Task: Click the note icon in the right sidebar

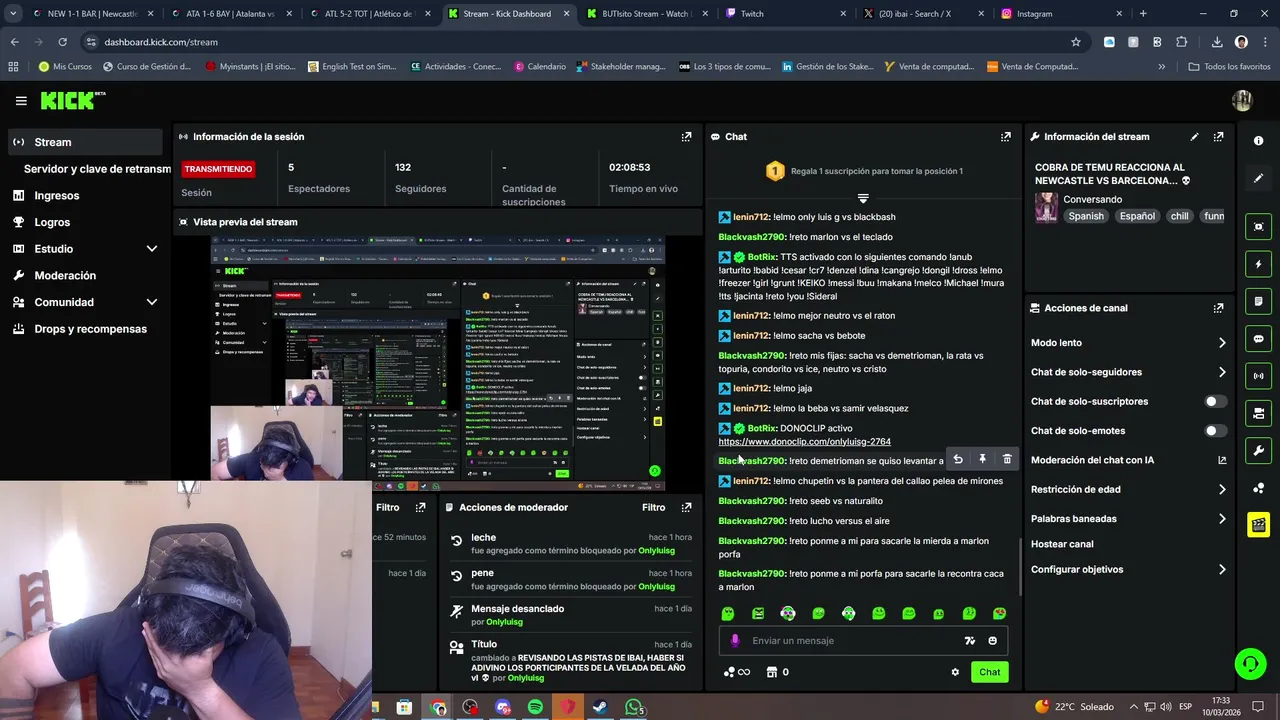Action: point(1258,301)
